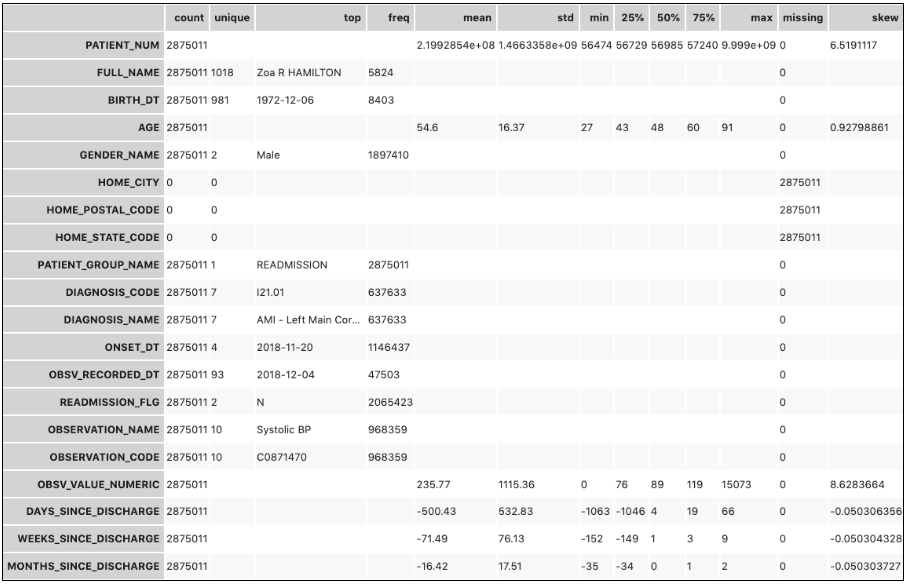Click the '2.1992854e+08' mean cell
906x584 pixels.
(x=455, y=45)
